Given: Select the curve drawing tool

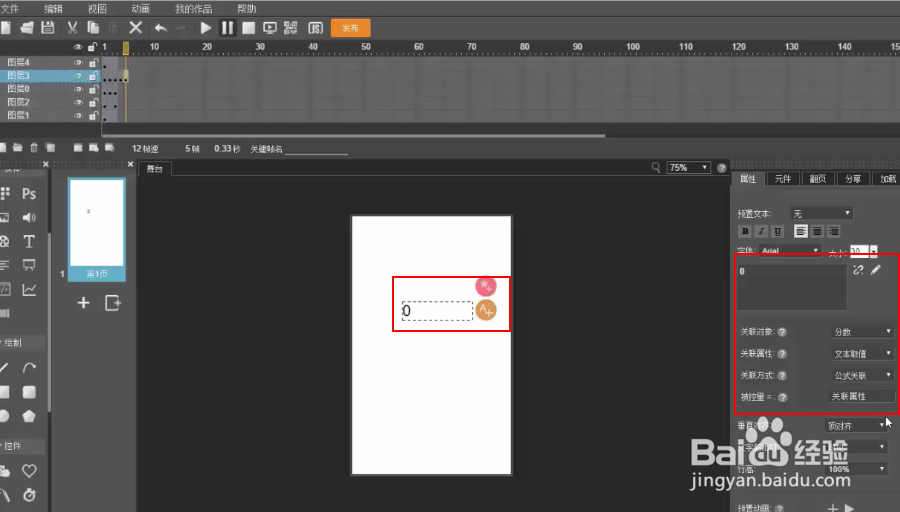Looking at the screenshot, I should click(29, 367).
